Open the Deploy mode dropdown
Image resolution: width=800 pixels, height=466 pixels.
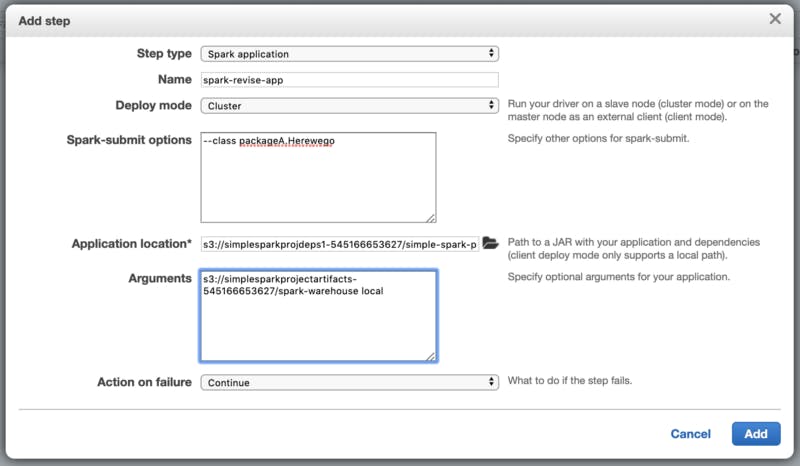point(349,106)
